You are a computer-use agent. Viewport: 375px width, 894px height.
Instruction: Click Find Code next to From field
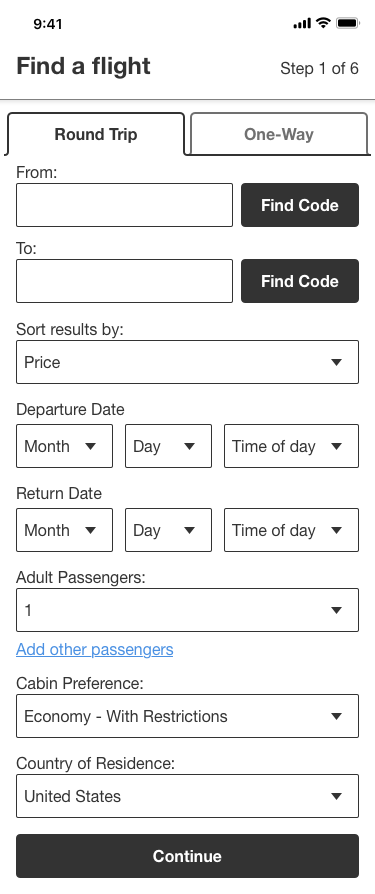300,205
